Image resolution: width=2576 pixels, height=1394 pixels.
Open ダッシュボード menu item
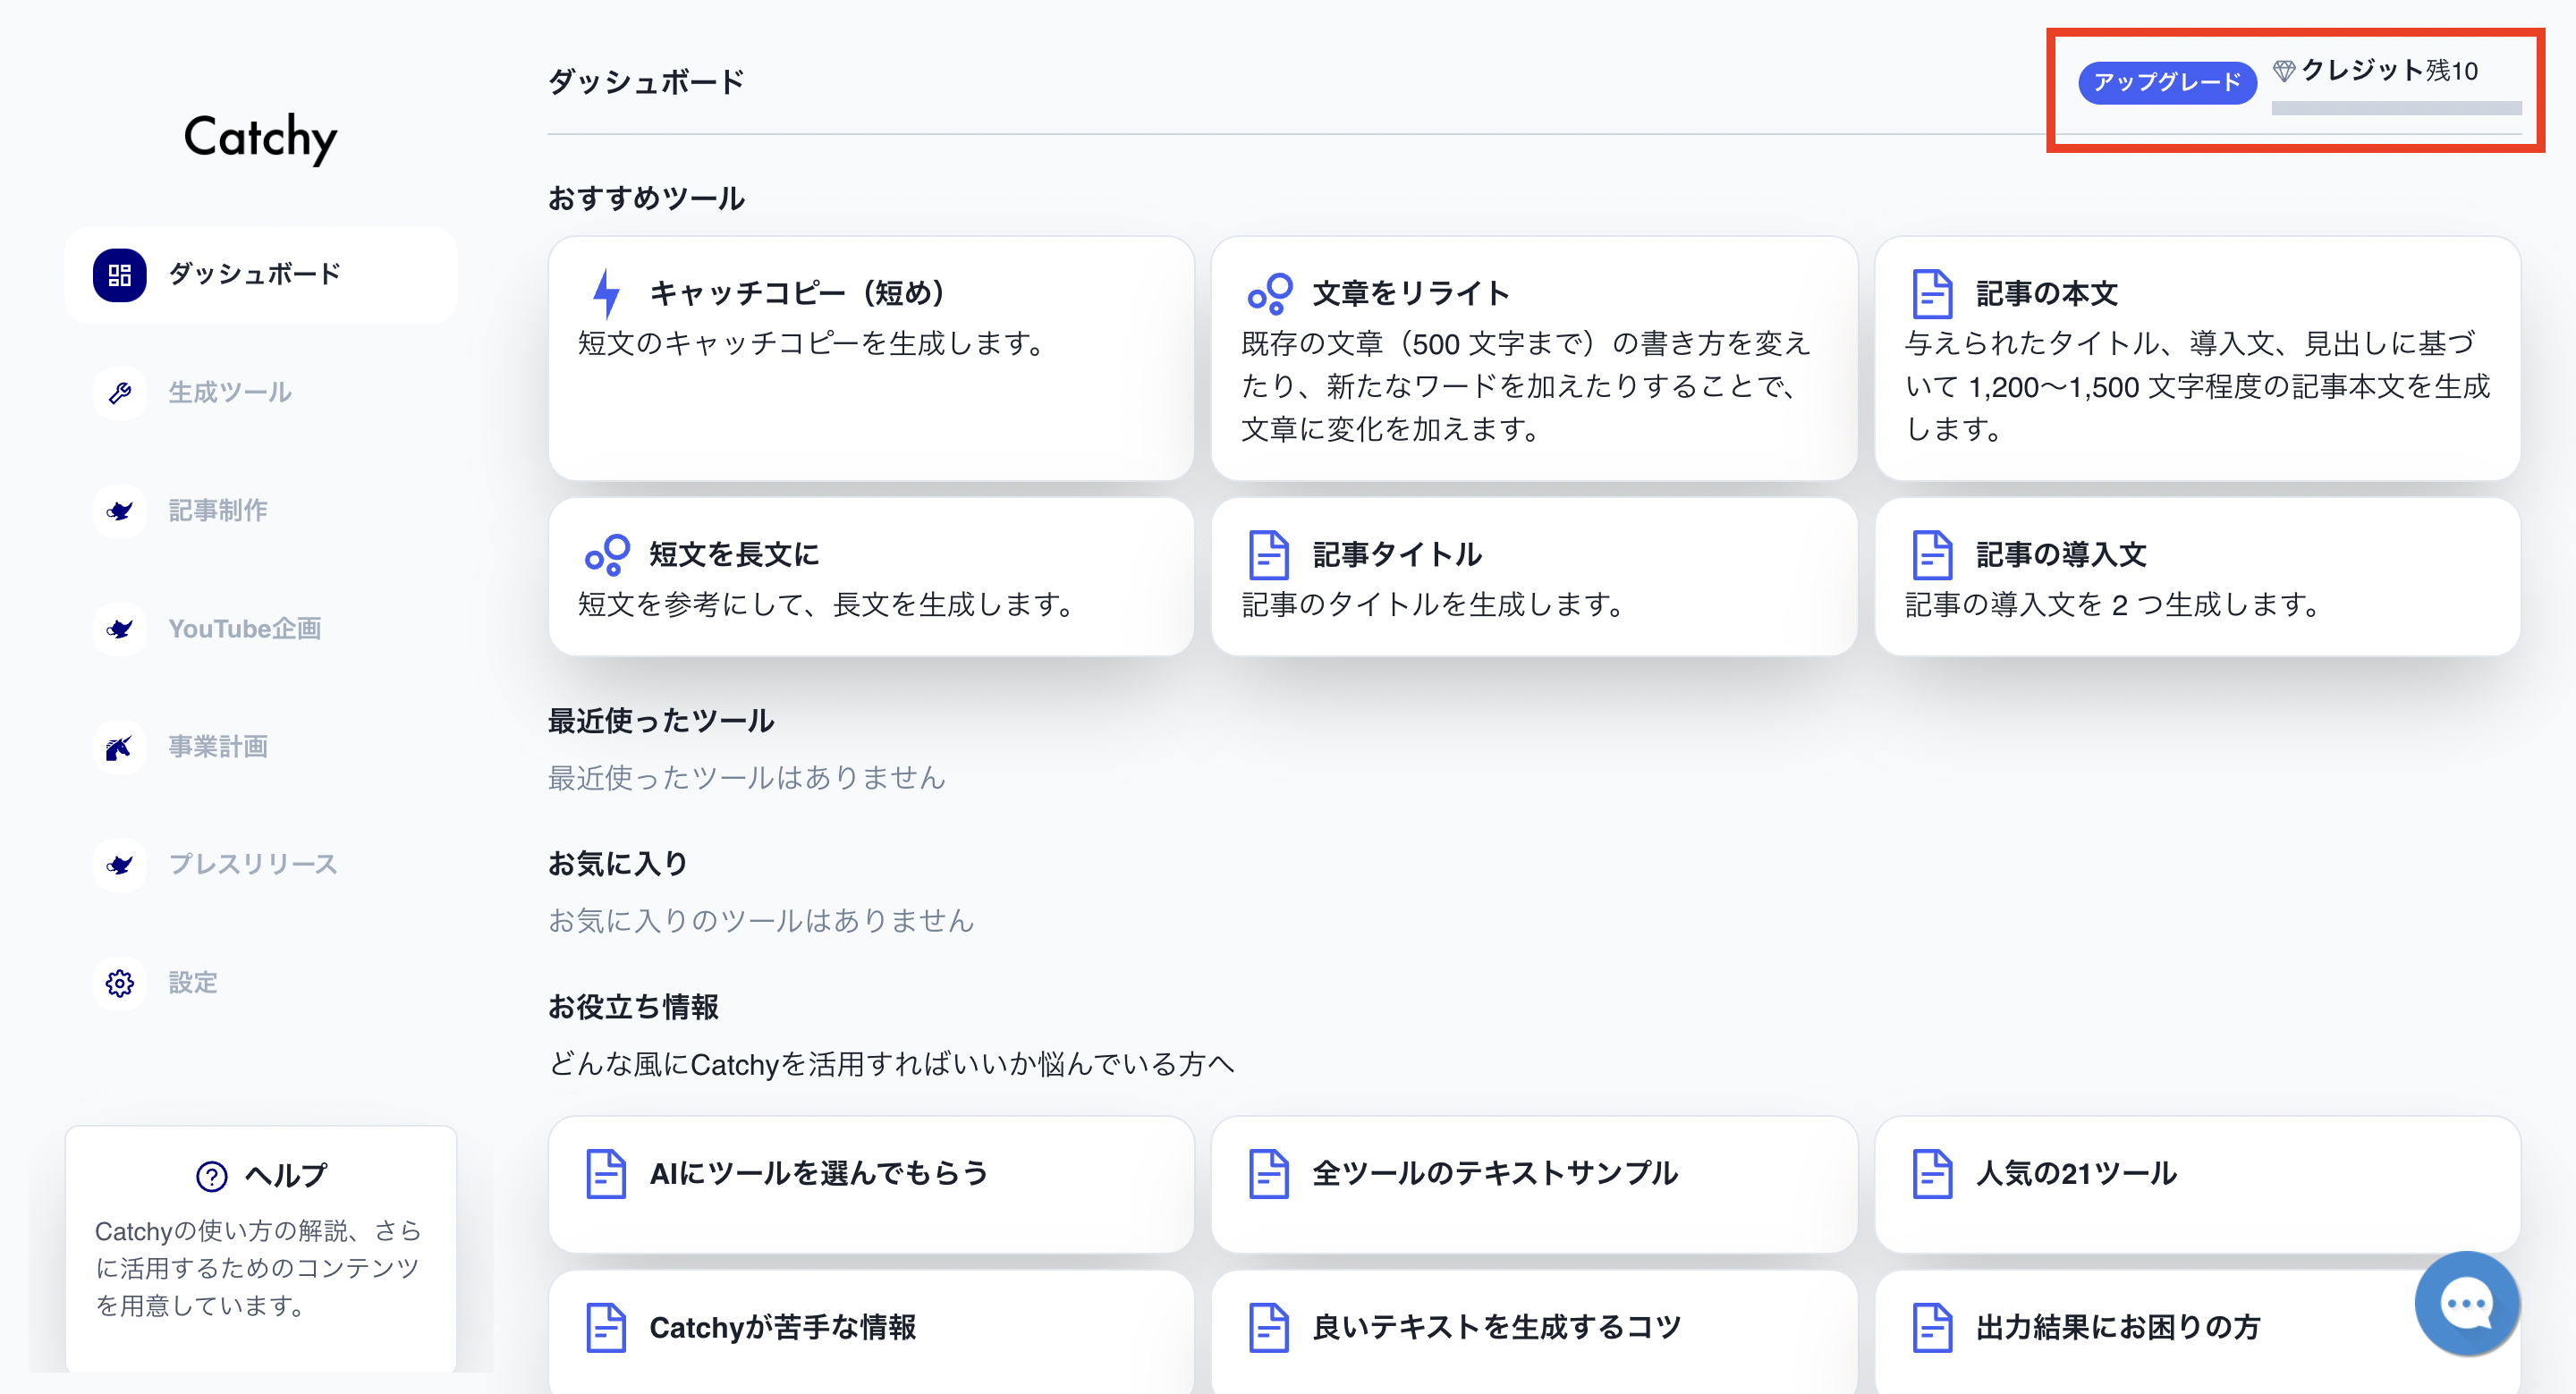(x=261, y=275)
